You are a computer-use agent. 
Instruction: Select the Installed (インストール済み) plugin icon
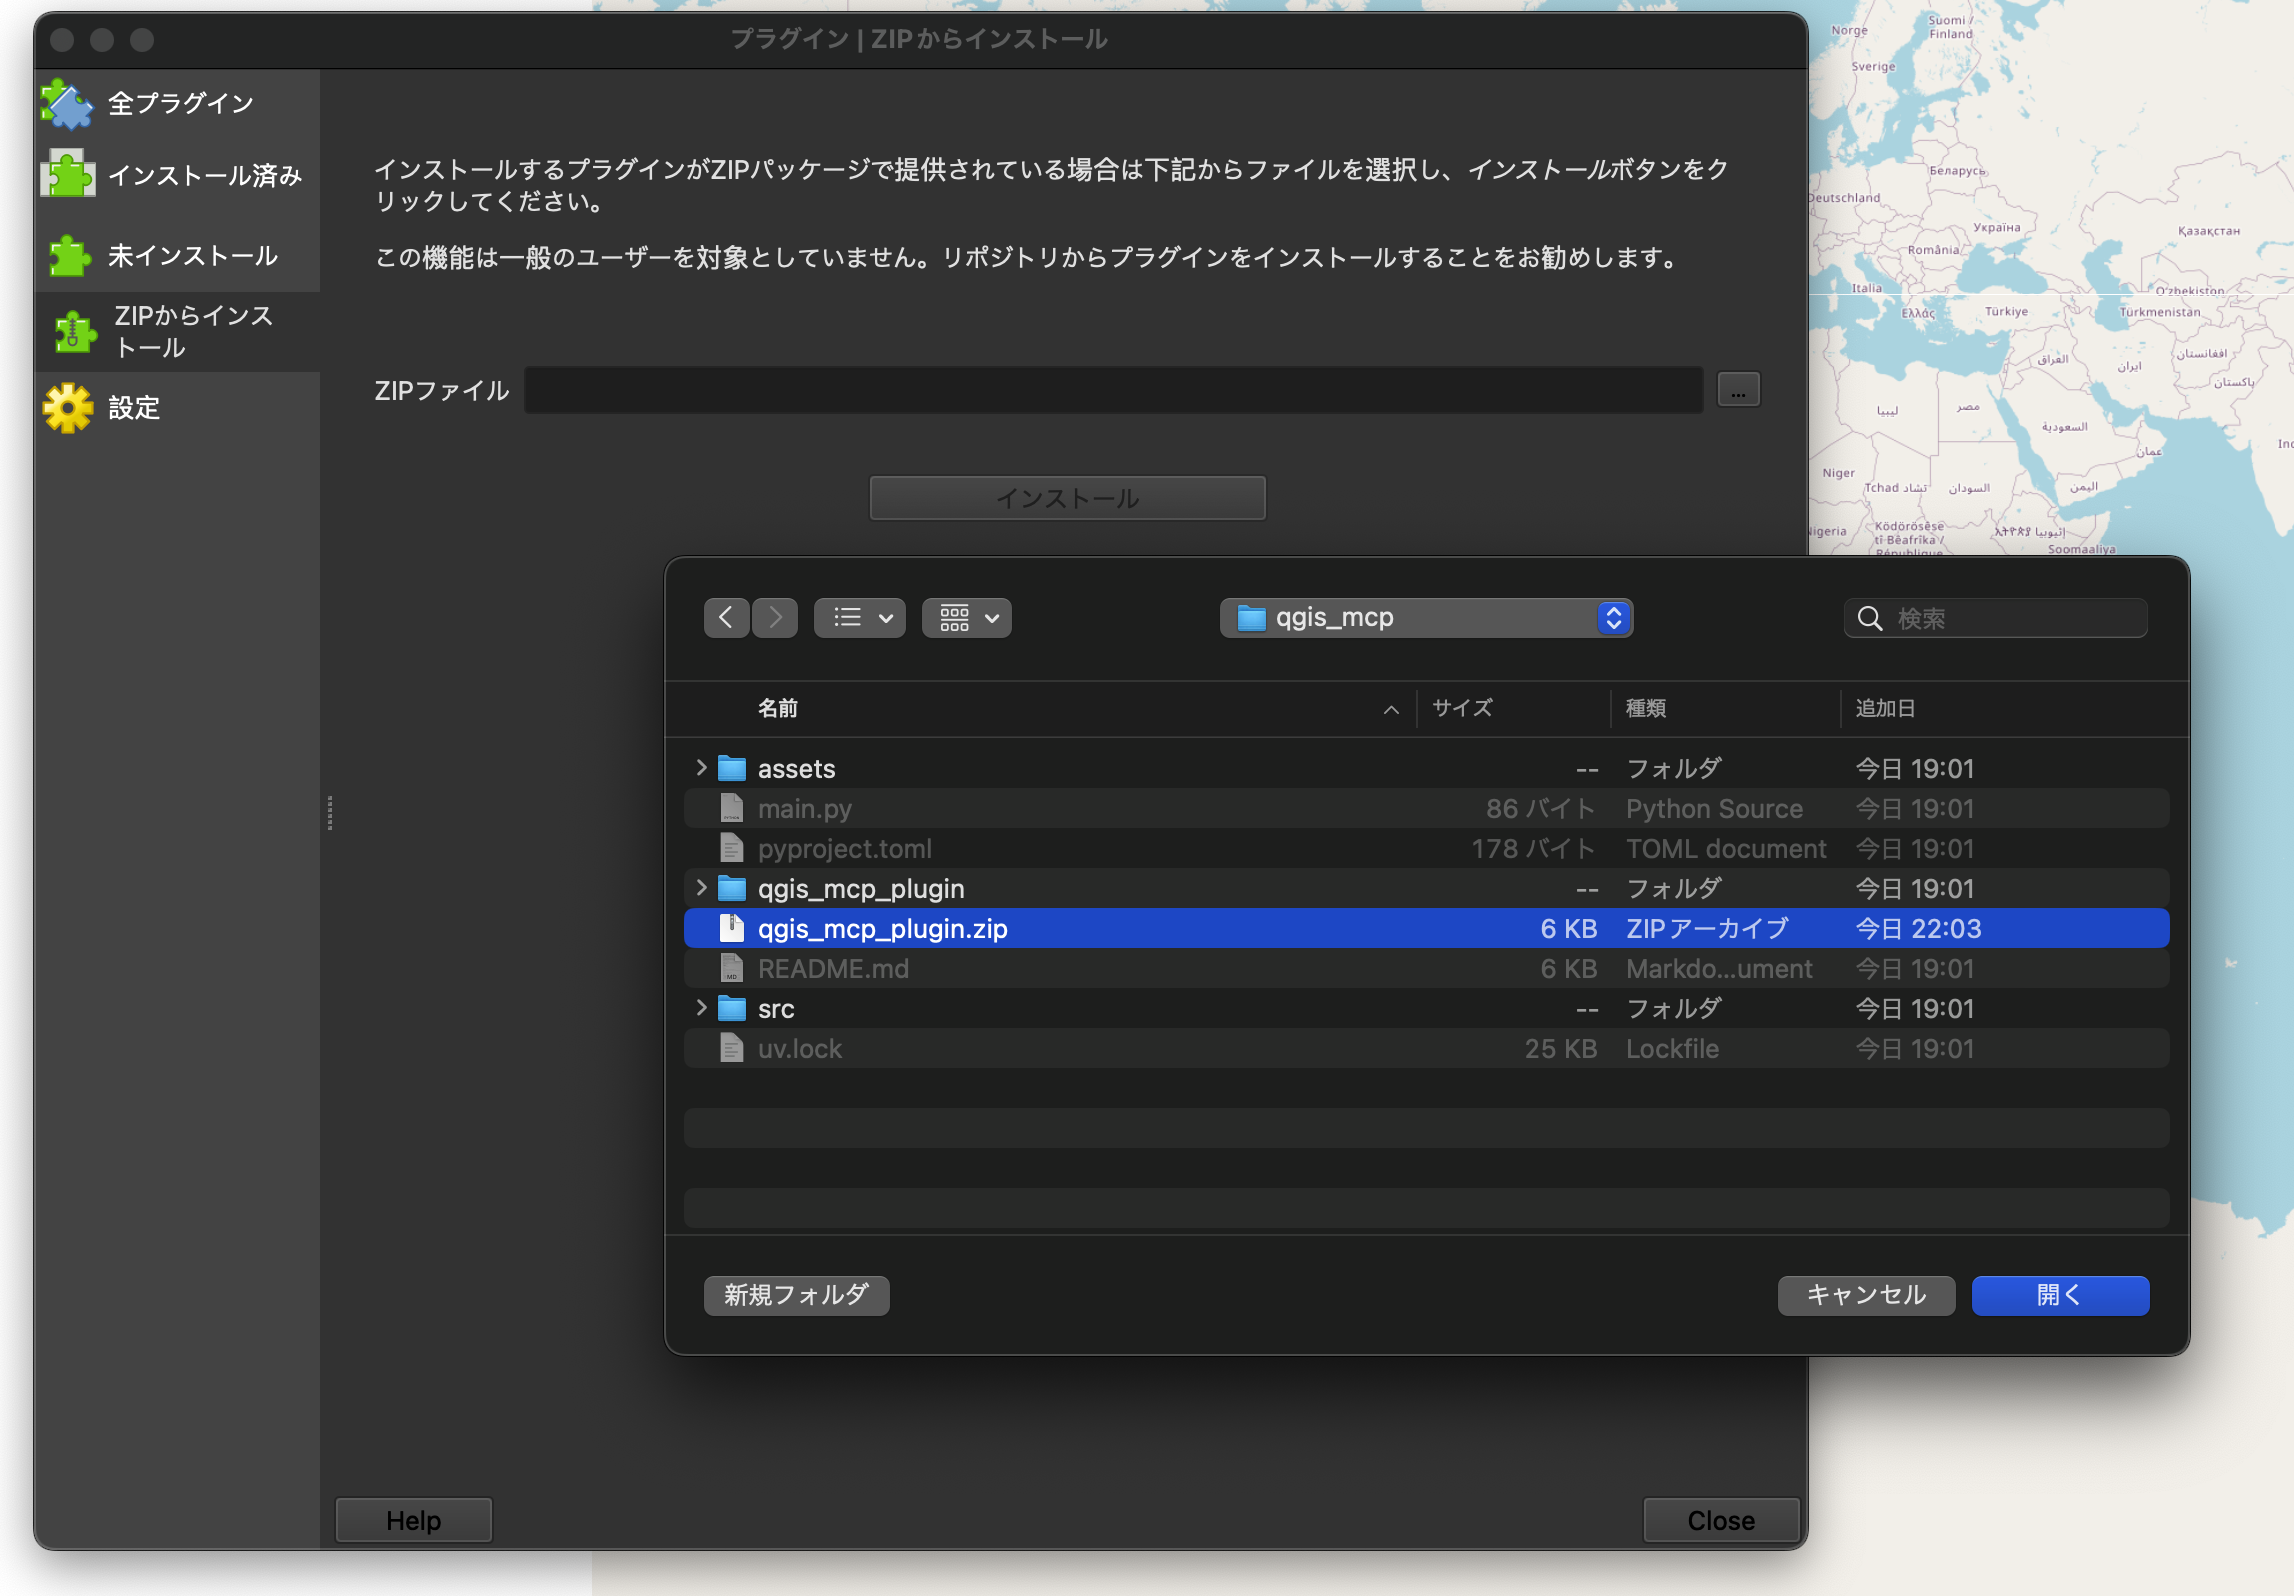pos(67,175)
